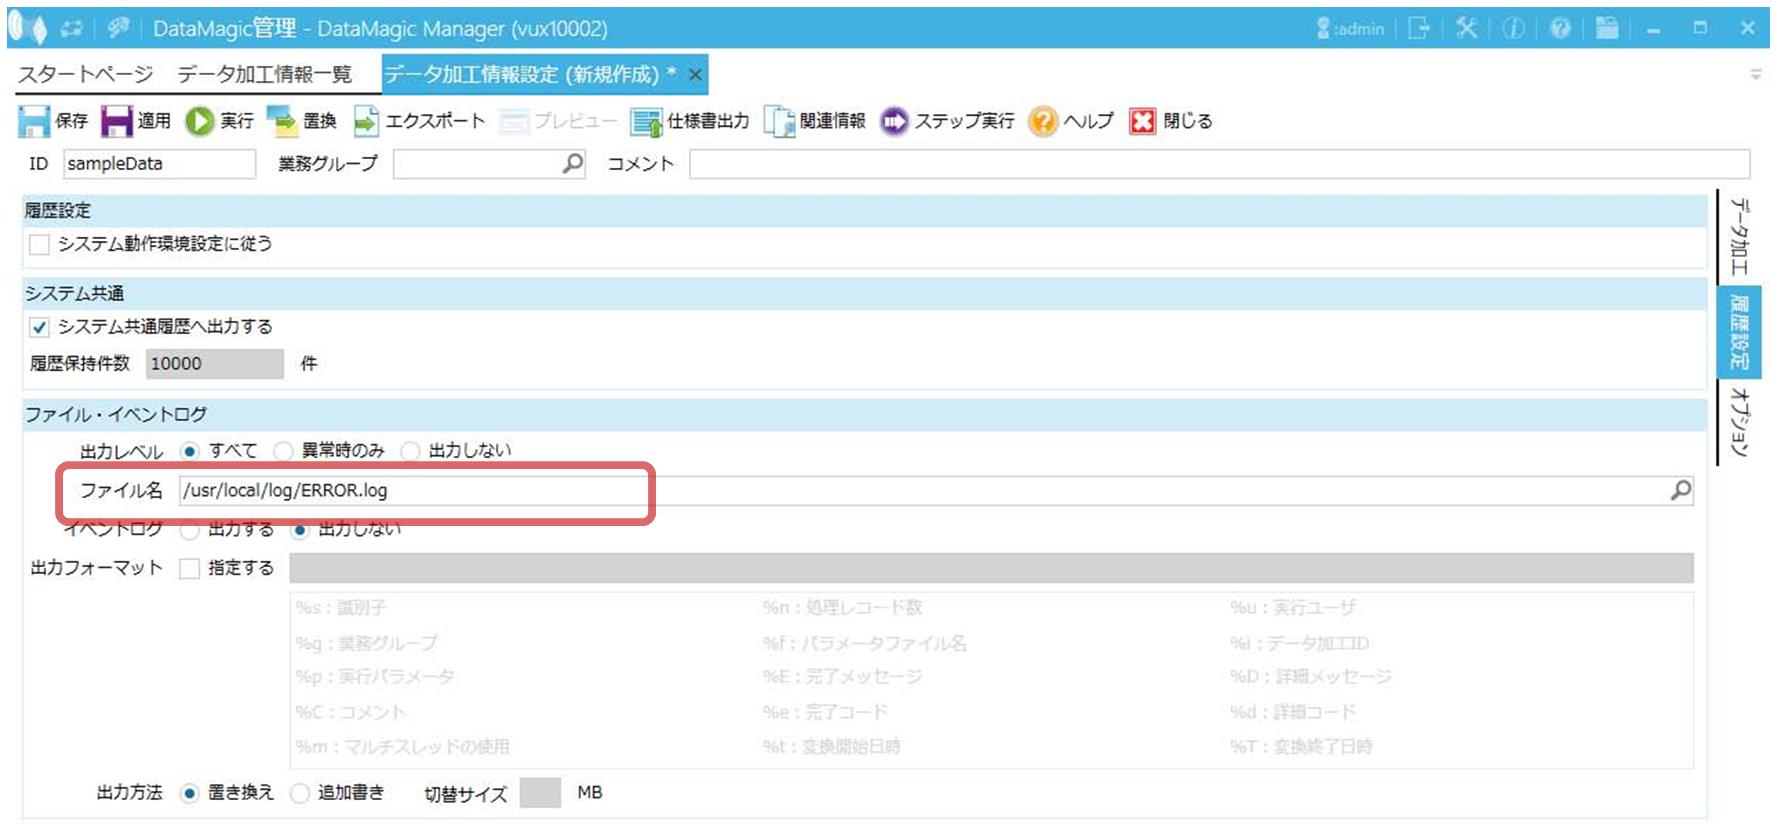
Task: Click the logout icon in title bar
Action: pos(1418,28)
